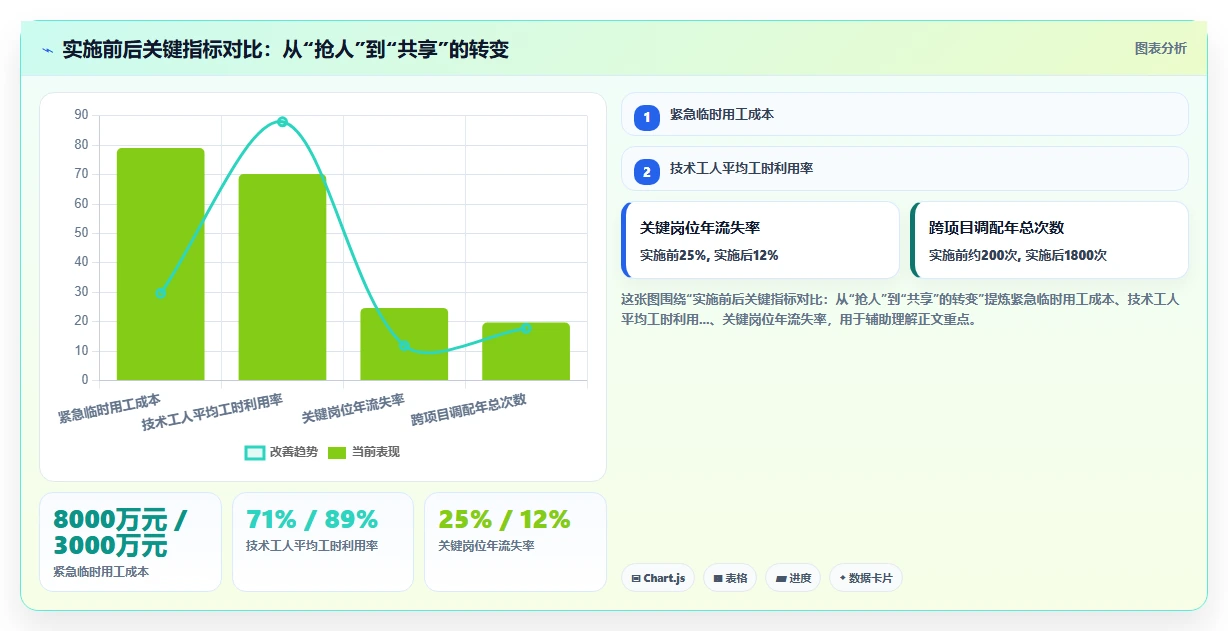Click the 数据卡片 tag chip
This screenshot has height=631, width=1228.
coord(866,578)
